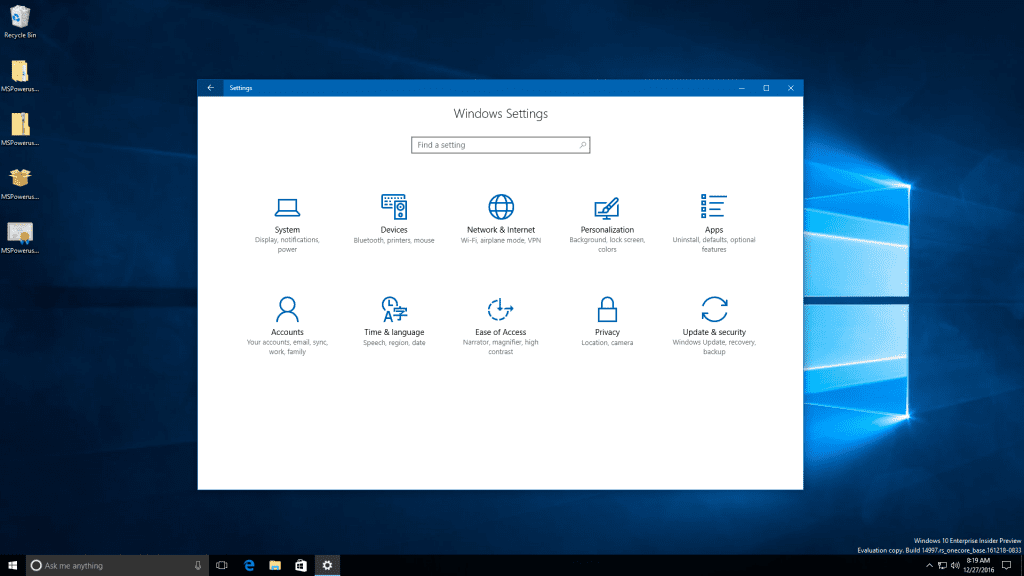This screenshot has width=1024, height=576.
Task: Open the Personalization settings category
Action: click(x=607, y=225)
